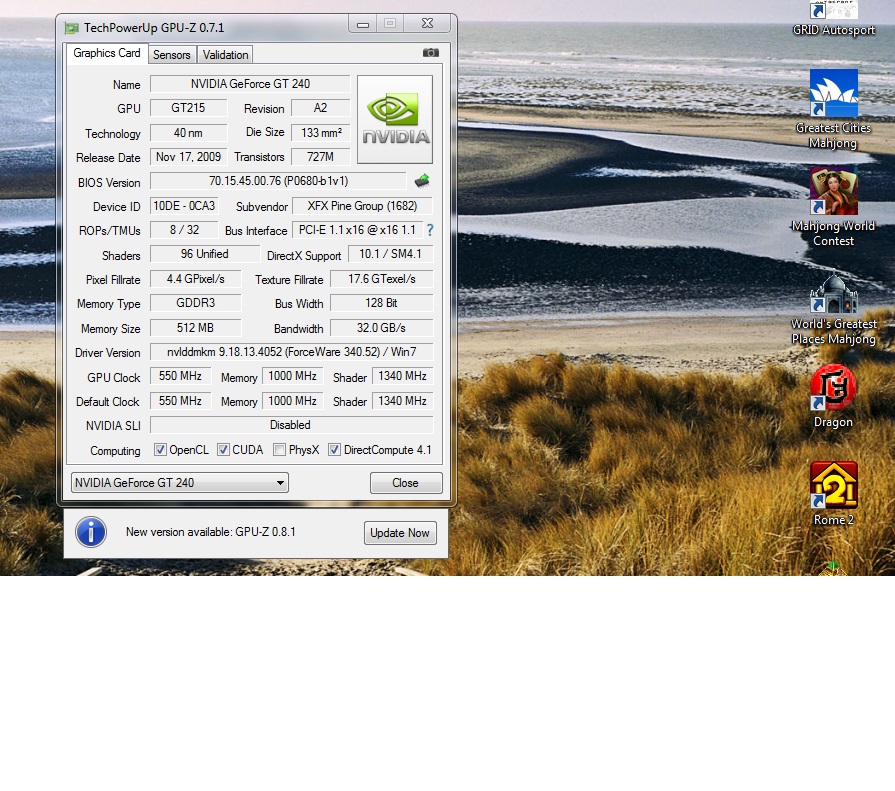Toggle the CUDA checkbox

(223, 450)
